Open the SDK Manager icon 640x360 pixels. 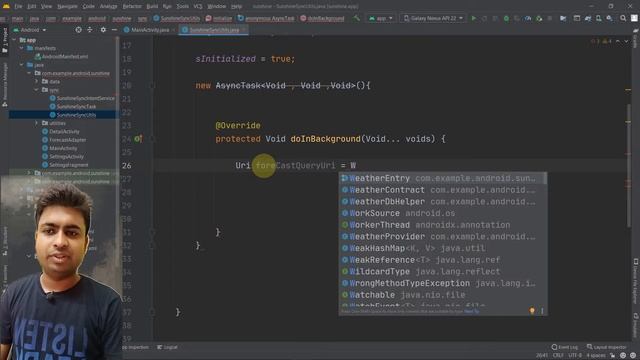pos(609,18)
